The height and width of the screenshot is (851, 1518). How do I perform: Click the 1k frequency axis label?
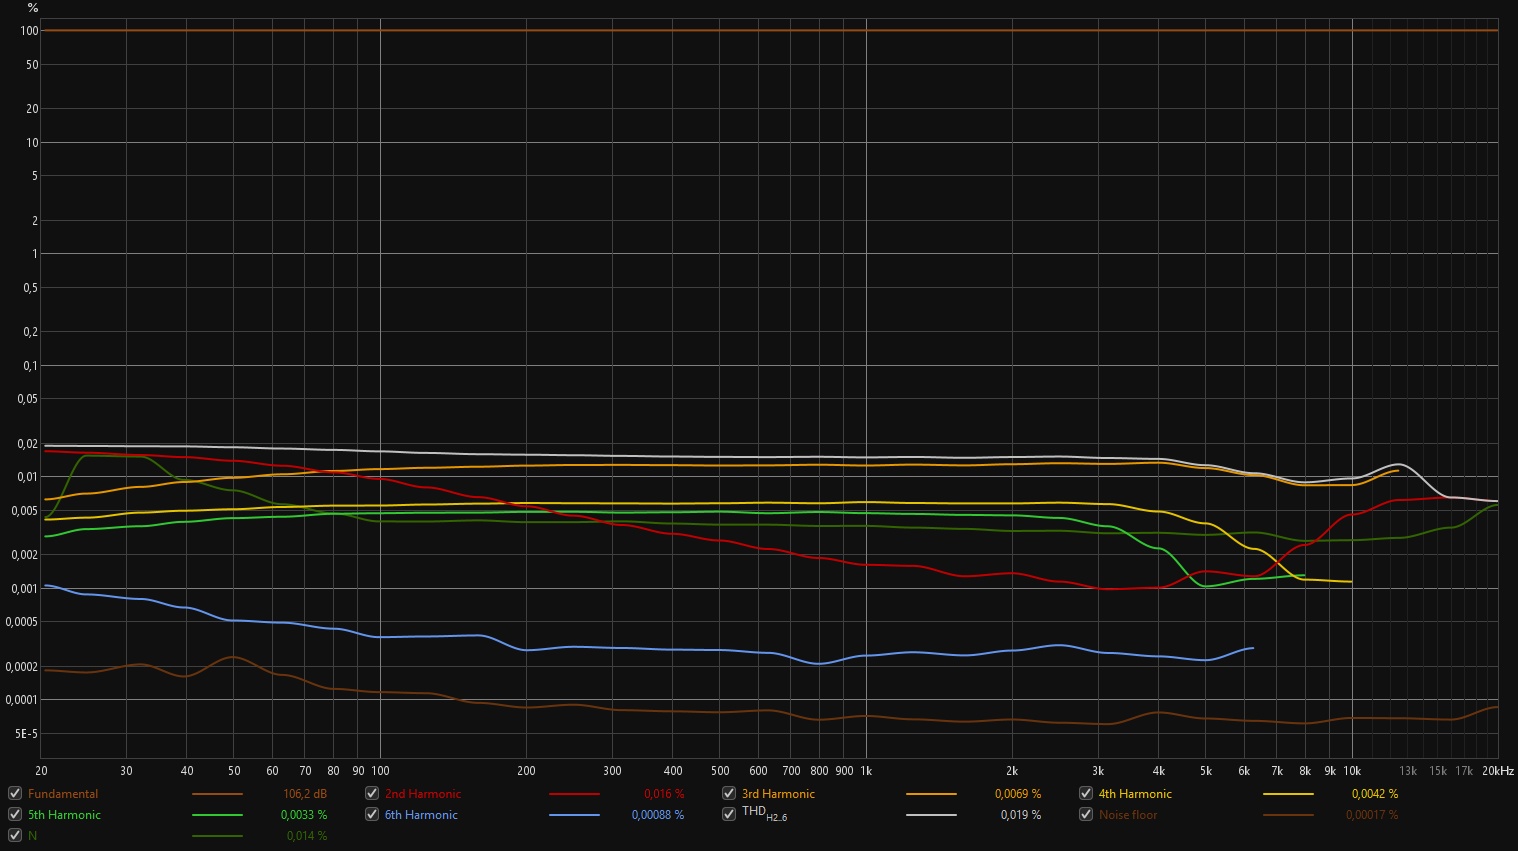(866, 771)
